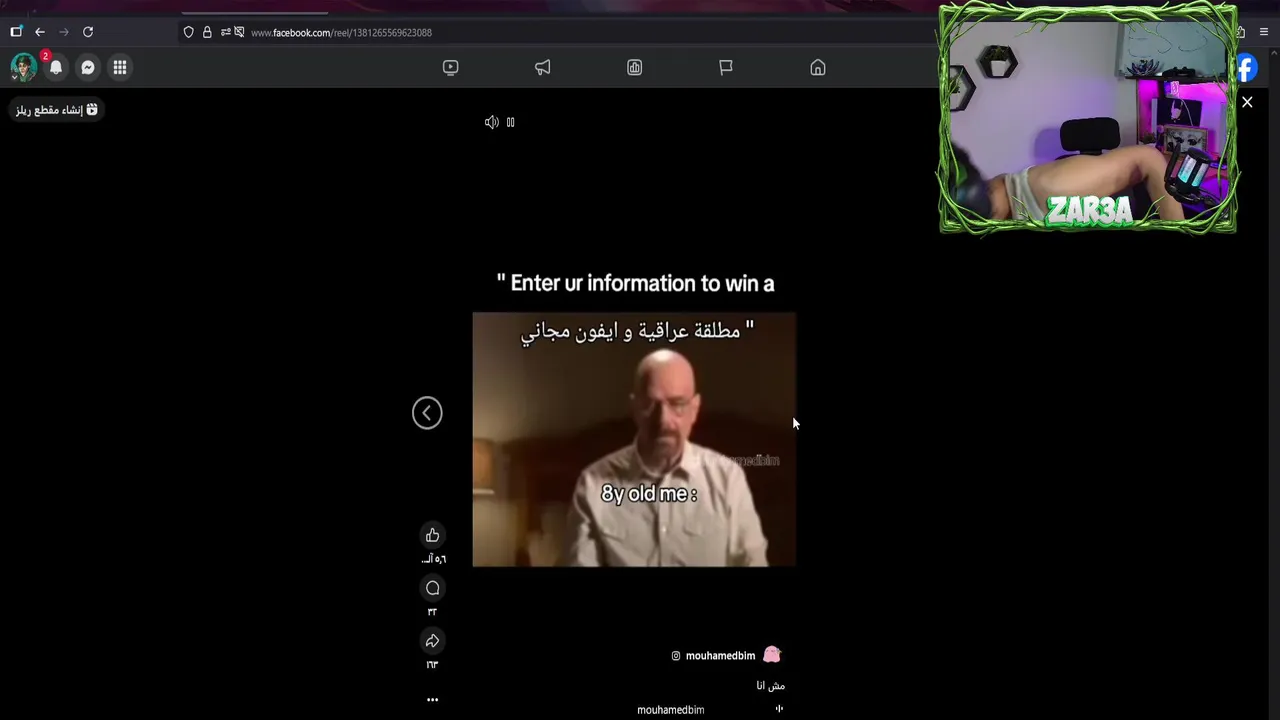Go to the previous reel arrow
Viewport: 1280px width, 720px height.
pyautogui.click(x=427, y=413)
